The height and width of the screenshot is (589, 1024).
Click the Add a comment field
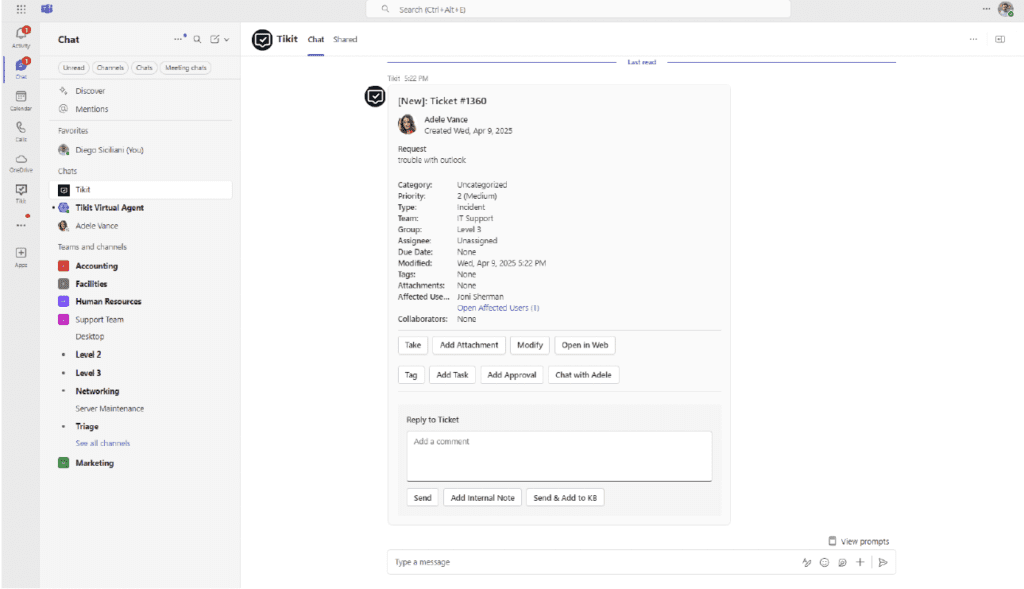[x=559, y=456]
